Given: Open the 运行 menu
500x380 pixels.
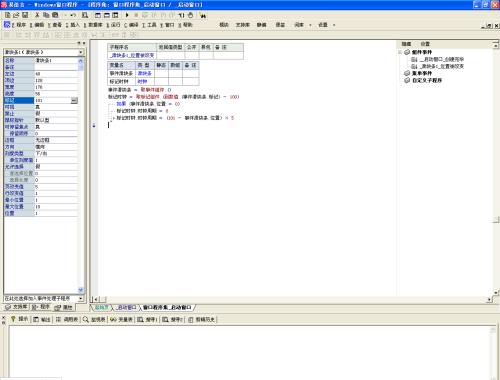Looking at the screenshot, I should (113, 25).
